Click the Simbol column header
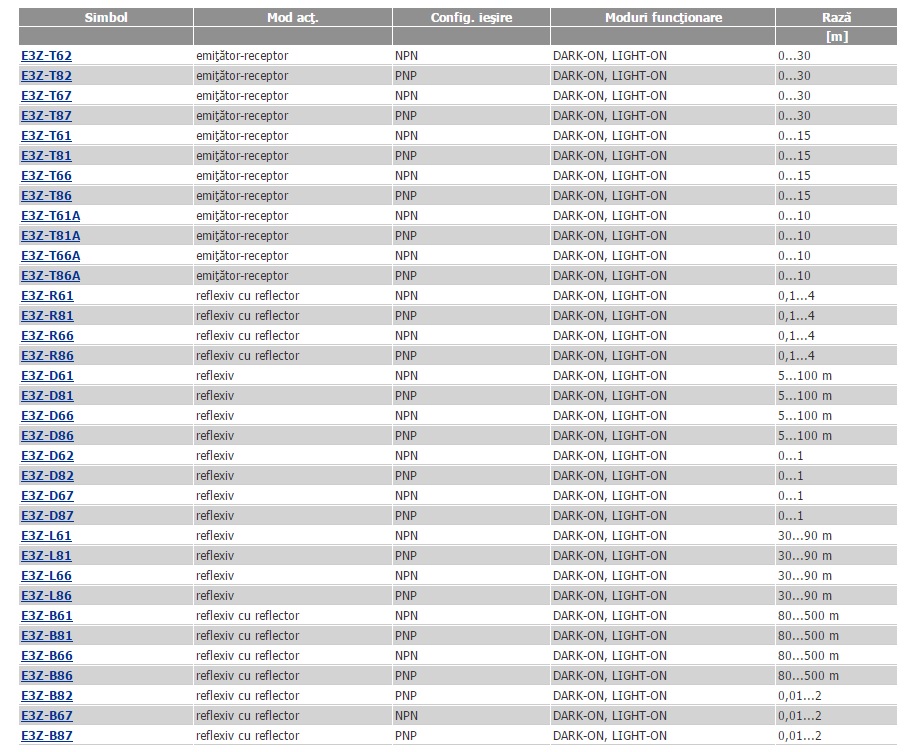The width and height of the screenshot is (906, 752). click(106, 17)
